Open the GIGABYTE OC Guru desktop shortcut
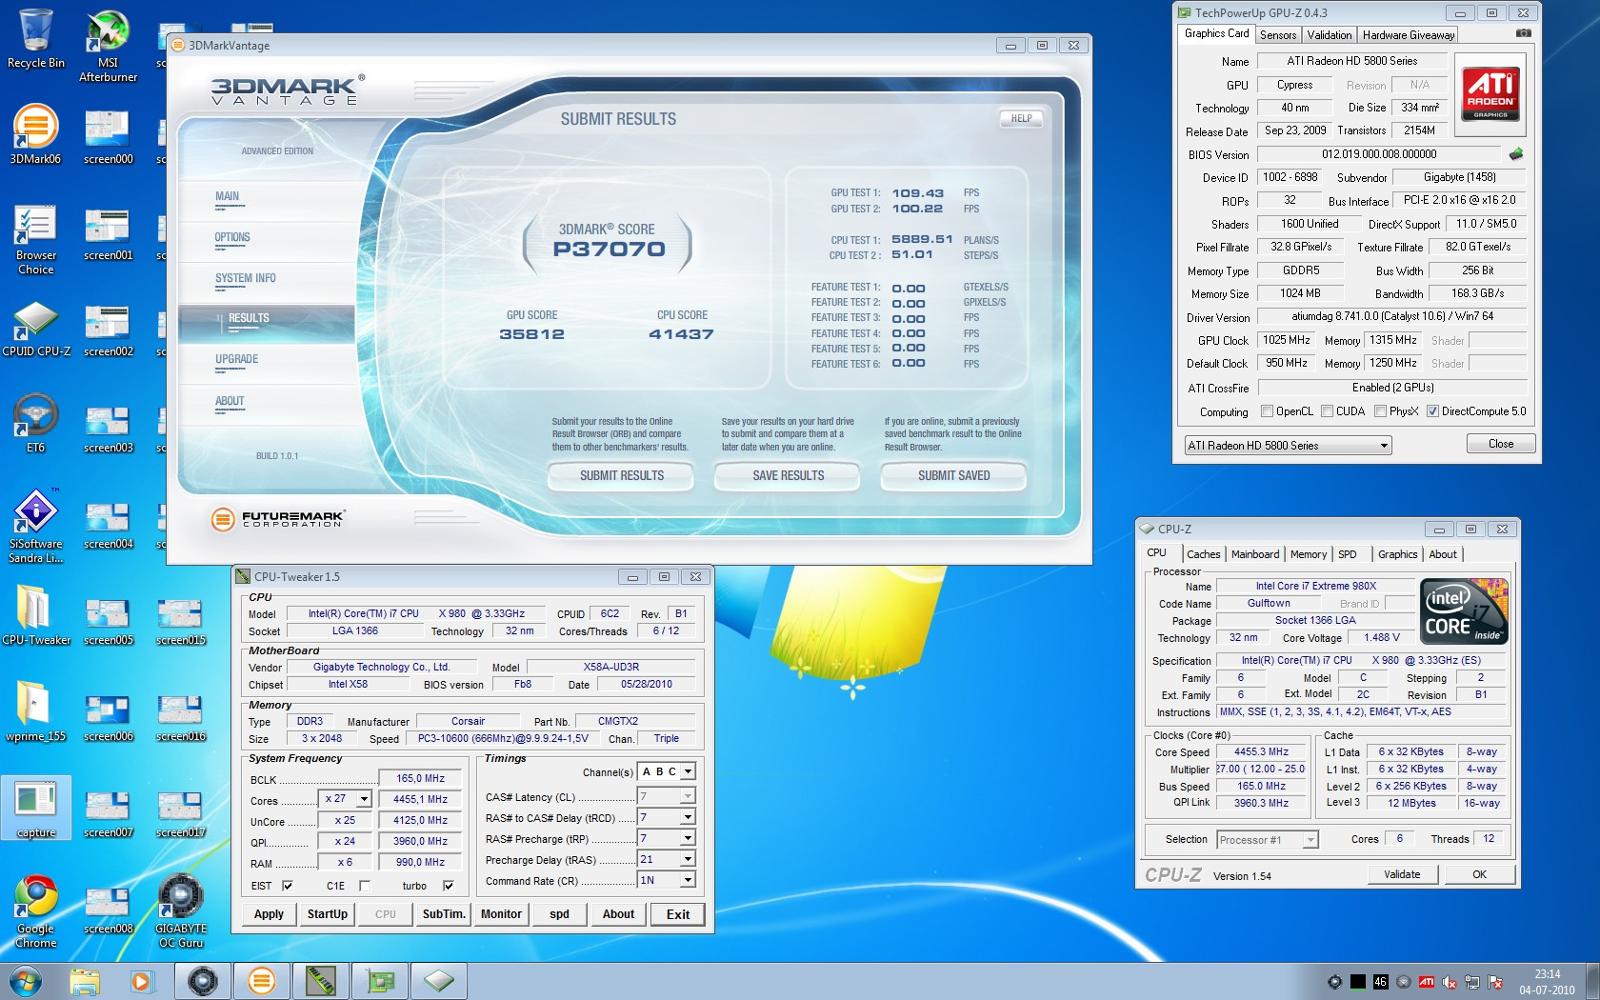This screenshot has width=1600, height=1000. [181, 912]
